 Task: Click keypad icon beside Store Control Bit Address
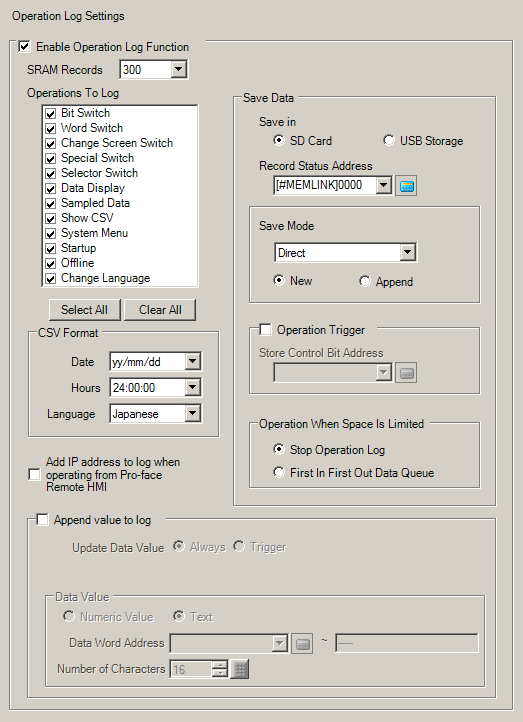click(x=406, y=373)
